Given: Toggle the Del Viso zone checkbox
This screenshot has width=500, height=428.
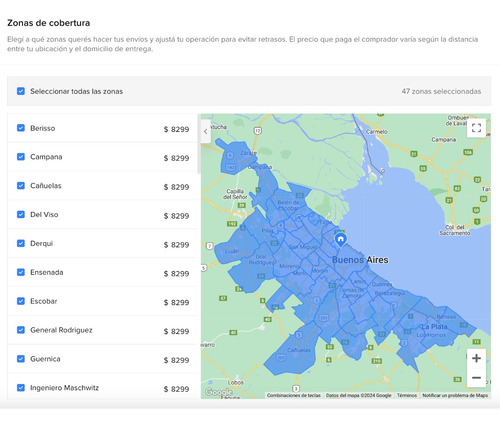Looking at the screenshot, I should (x=21, y=214).
